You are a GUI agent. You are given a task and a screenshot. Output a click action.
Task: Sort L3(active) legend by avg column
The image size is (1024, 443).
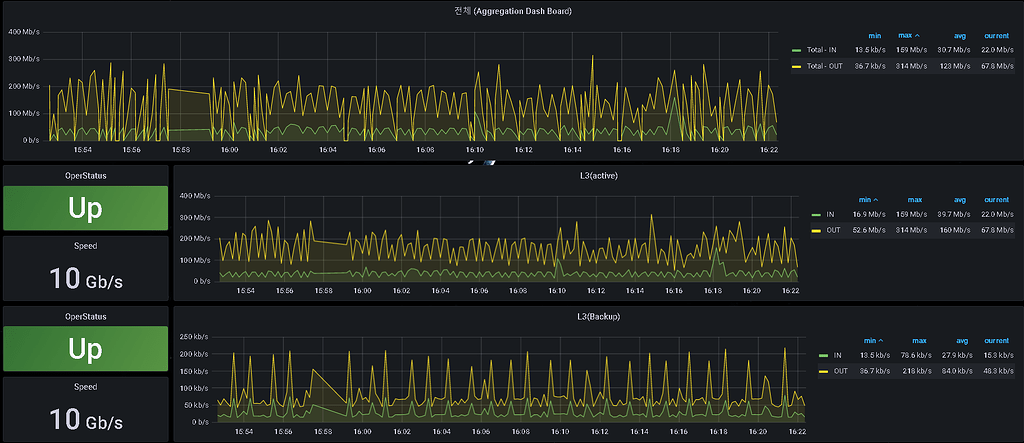tap(960, 199)
